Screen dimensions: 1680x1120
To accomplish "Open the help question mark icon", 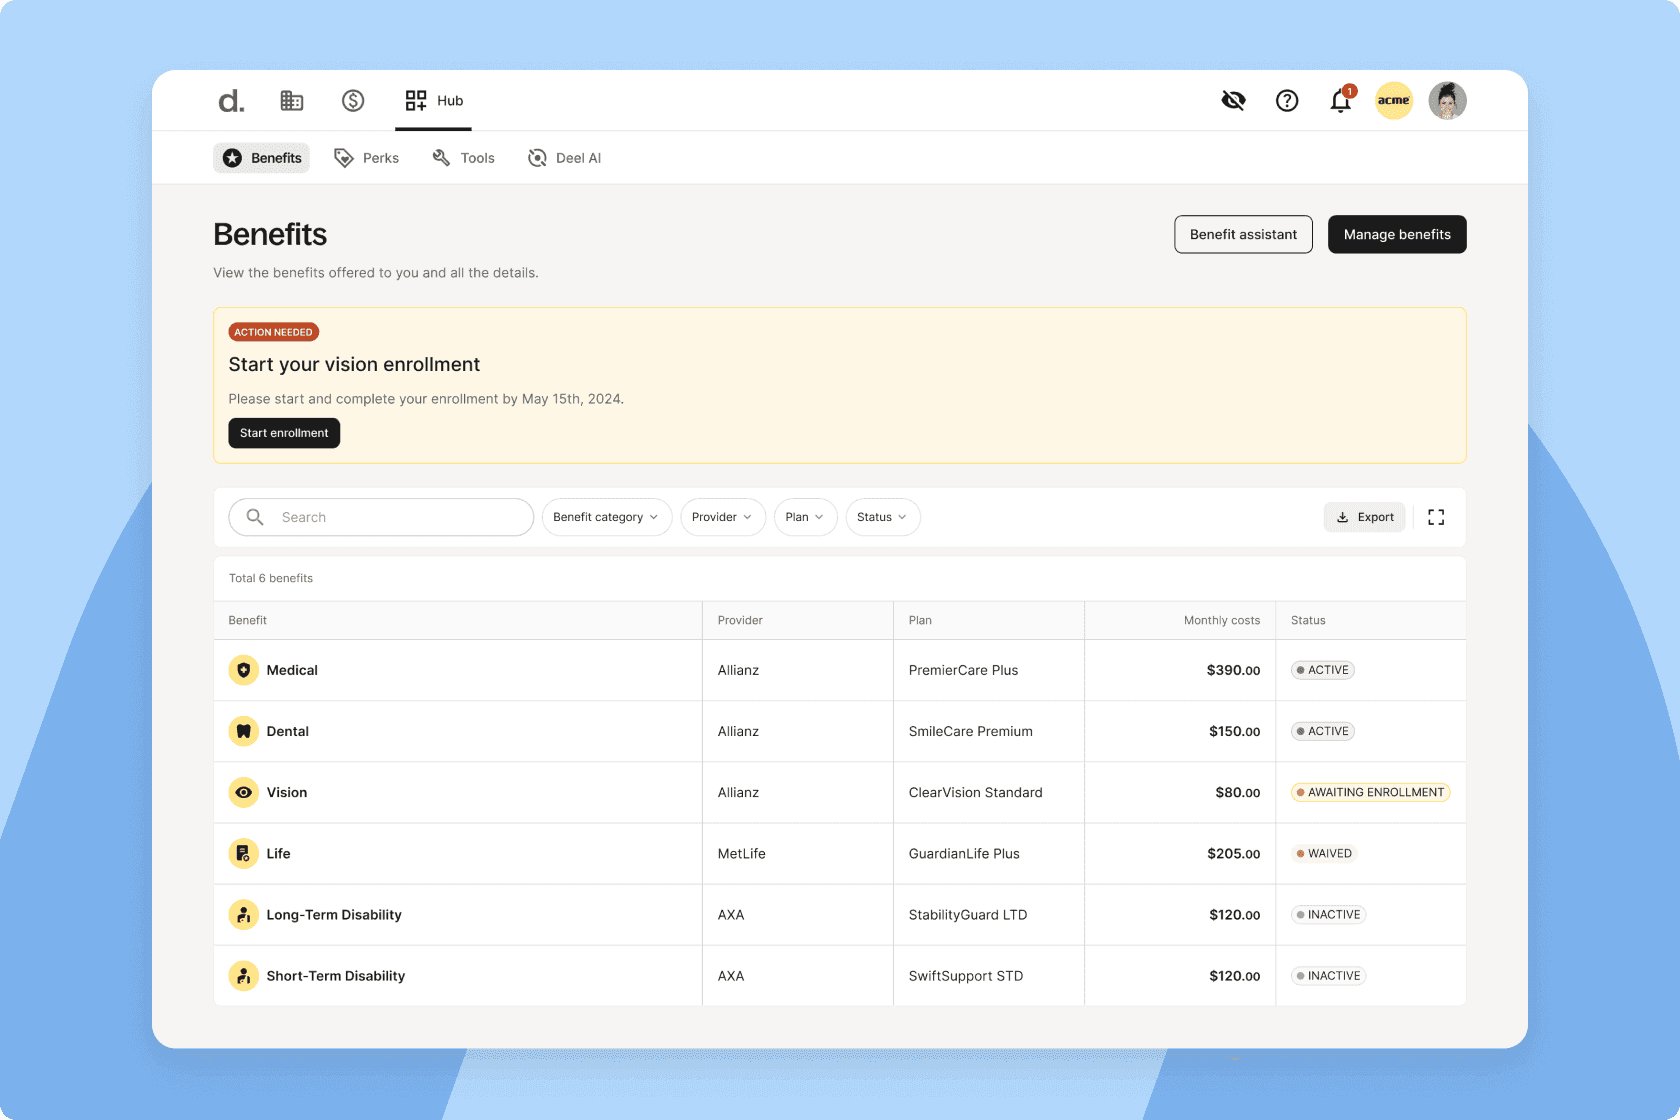I will 1287,101.
